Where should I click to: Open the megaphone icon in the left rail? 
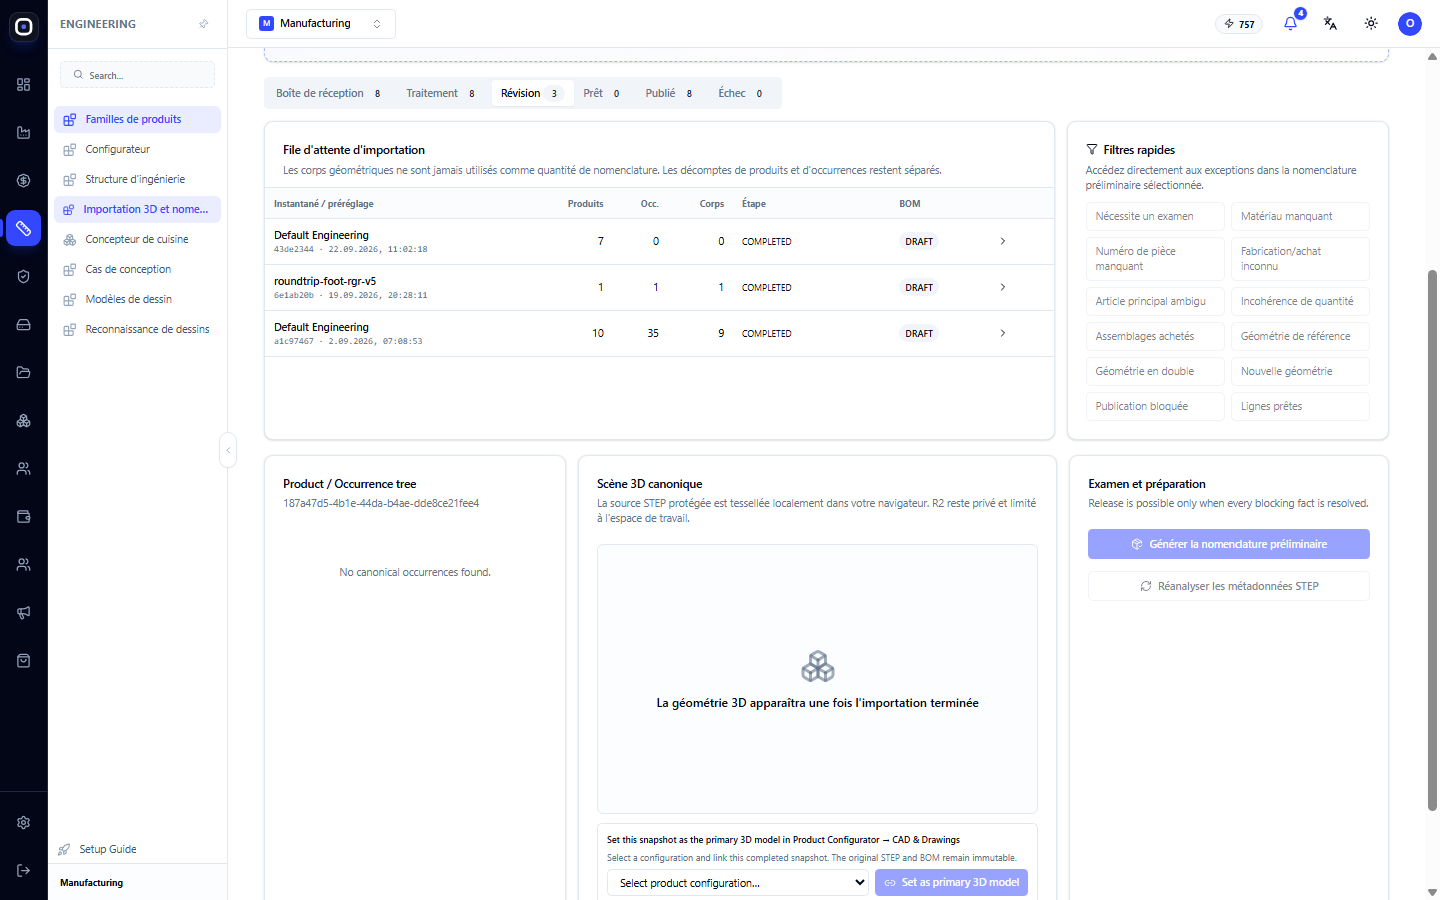tap(24, 613)
